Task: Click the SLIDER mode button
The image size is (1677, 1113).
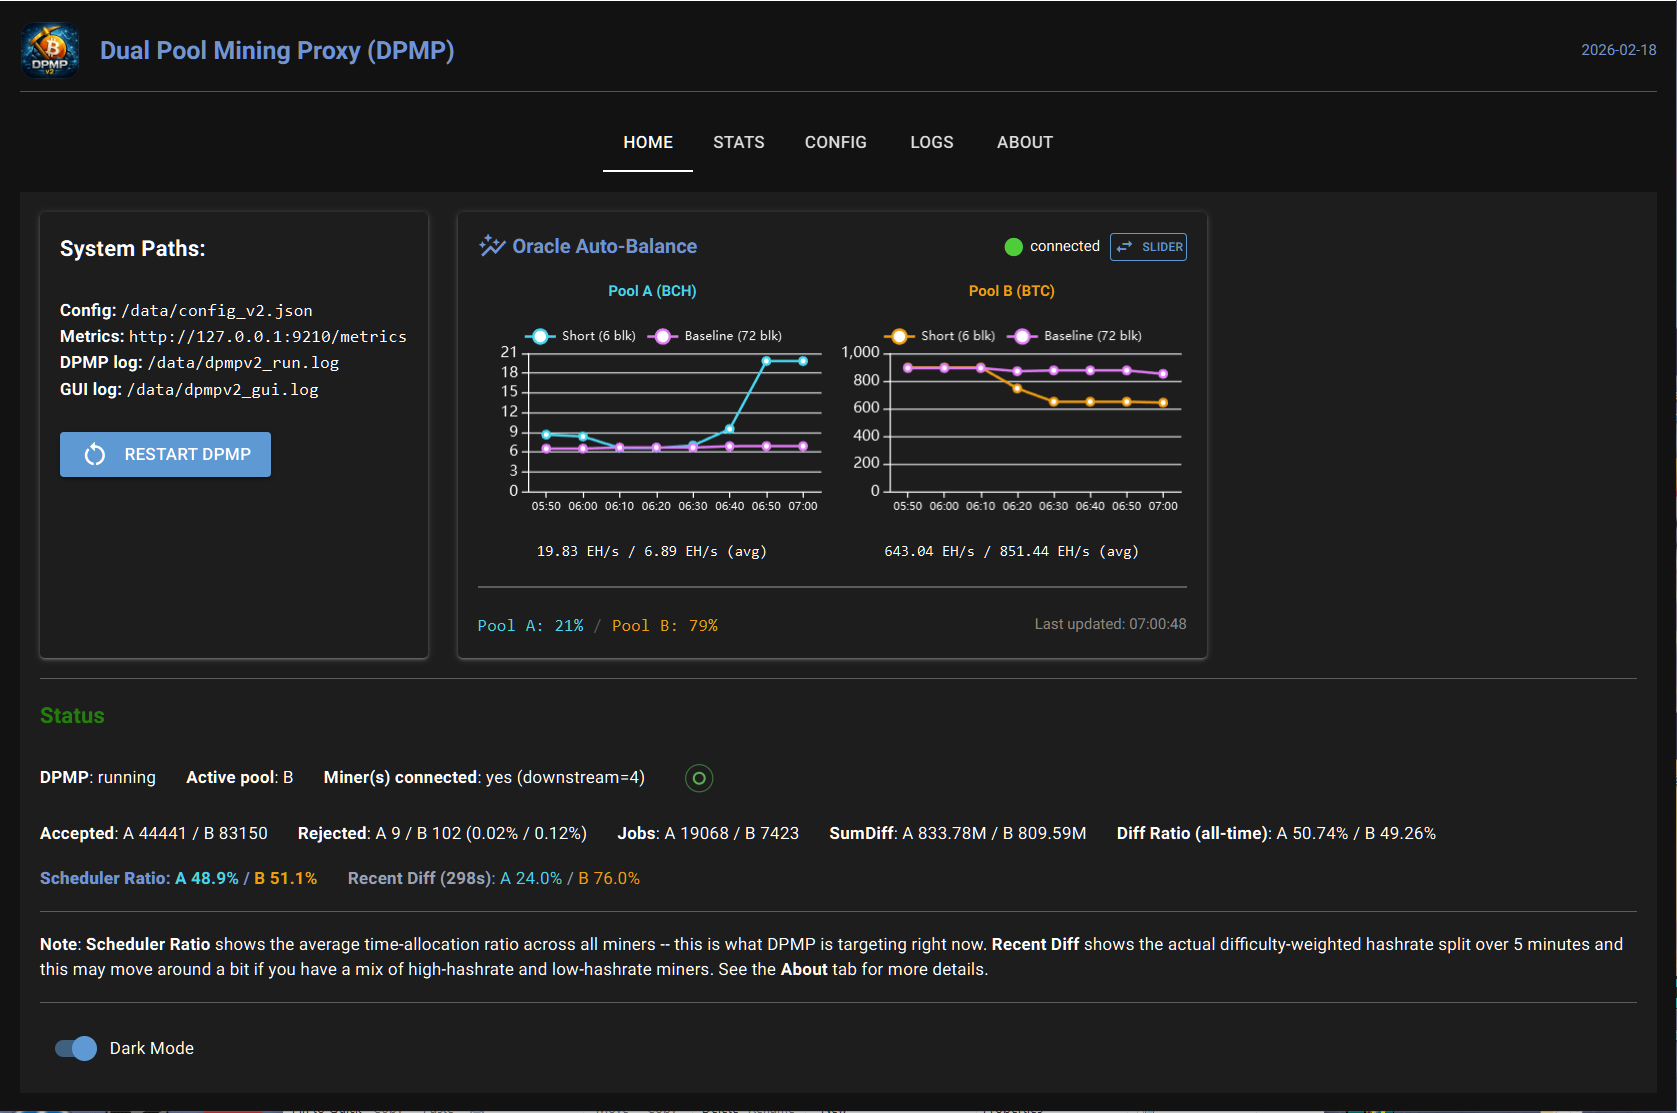Action: coord(1148,247)
